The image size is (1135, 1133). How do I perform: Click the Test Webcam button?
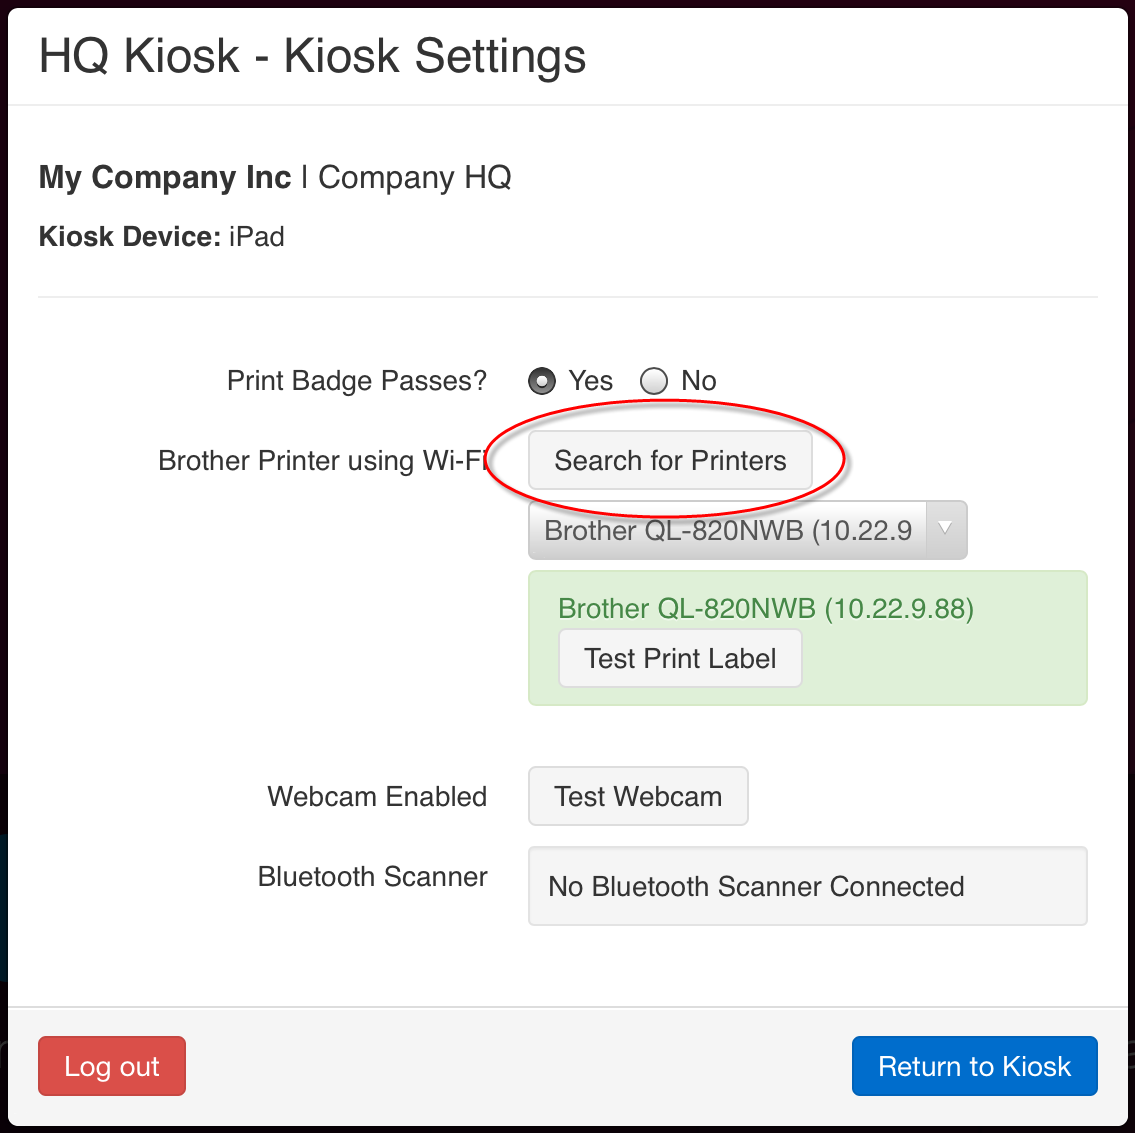638,796
